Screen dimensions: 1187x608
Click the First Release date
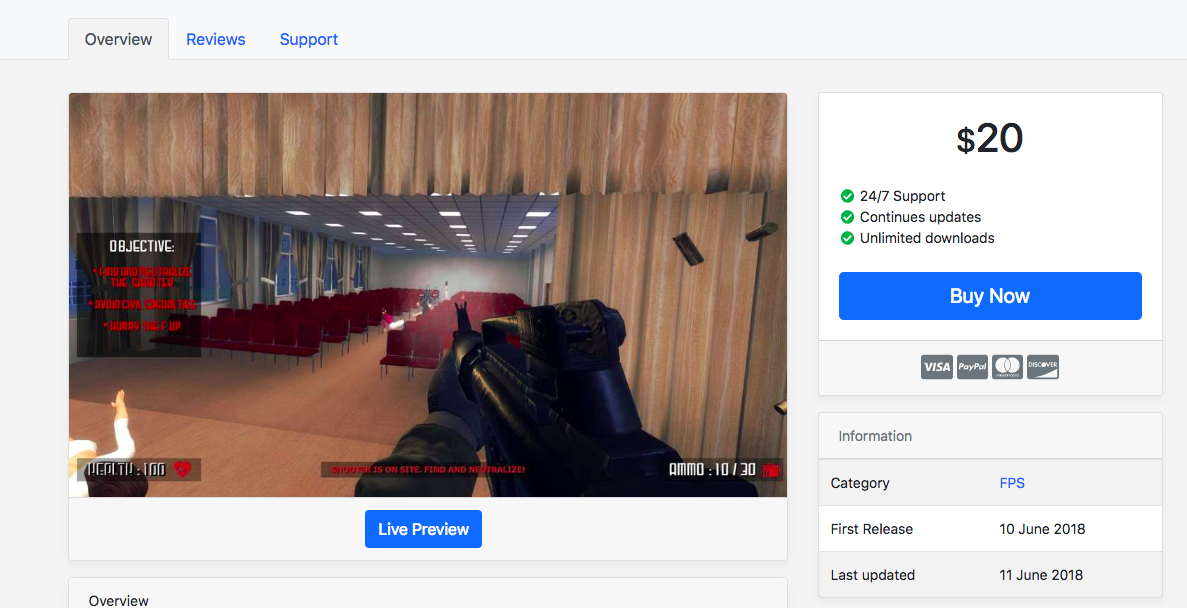(1043, 529)
